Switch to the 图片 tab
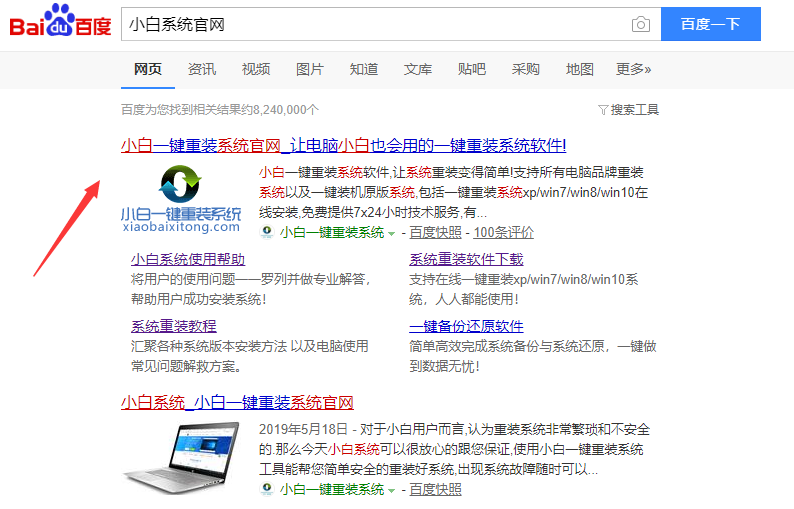 [x=310, y=69]
